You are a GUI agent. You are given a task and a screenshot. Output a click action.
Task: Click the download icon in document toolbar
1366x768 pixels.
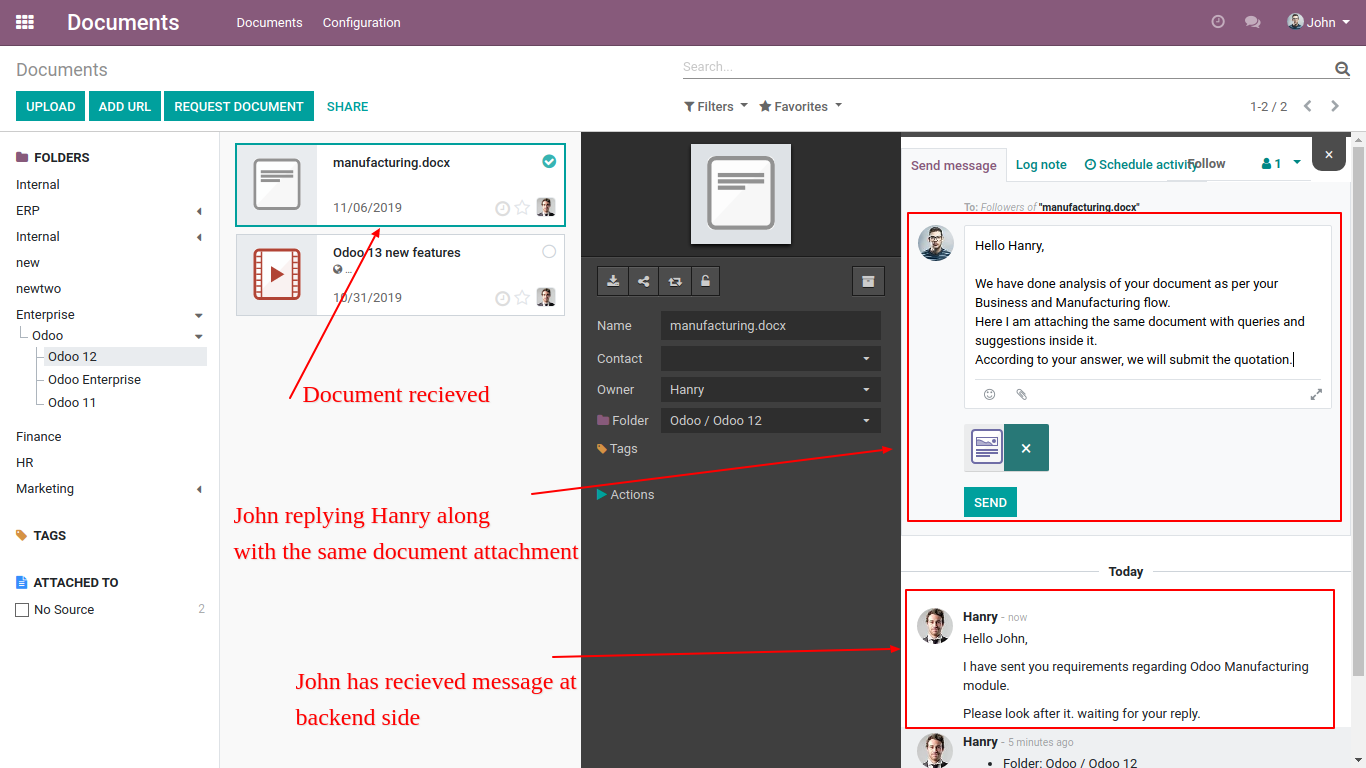(x=613, y=281)
